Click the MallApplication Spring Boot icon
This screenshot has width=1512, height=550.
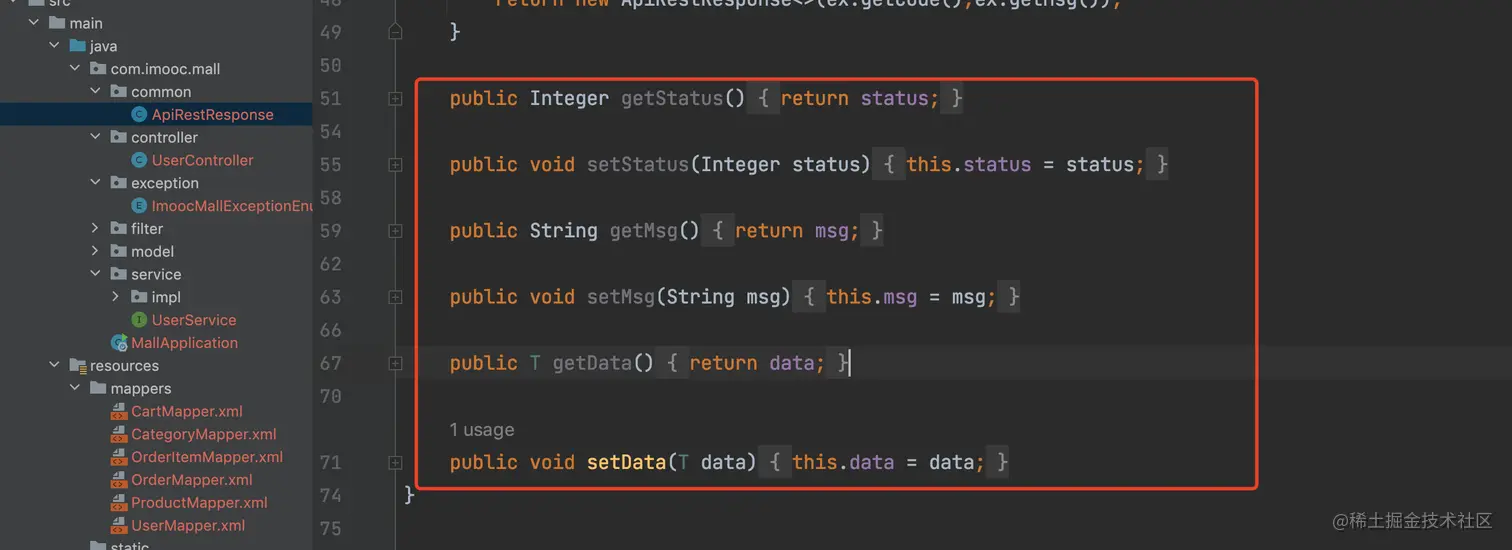(120, 343)
